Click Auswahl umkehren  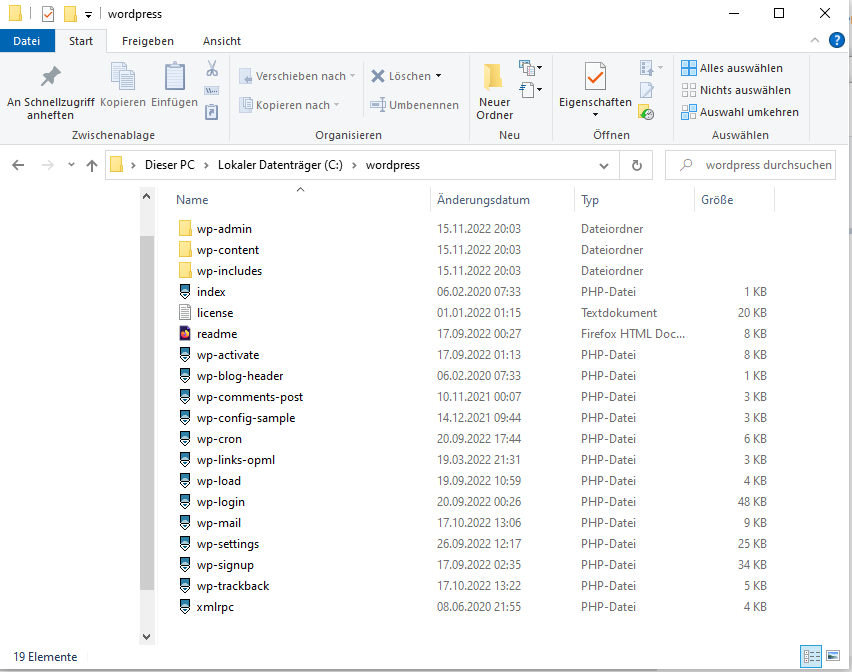coord(740,112)
